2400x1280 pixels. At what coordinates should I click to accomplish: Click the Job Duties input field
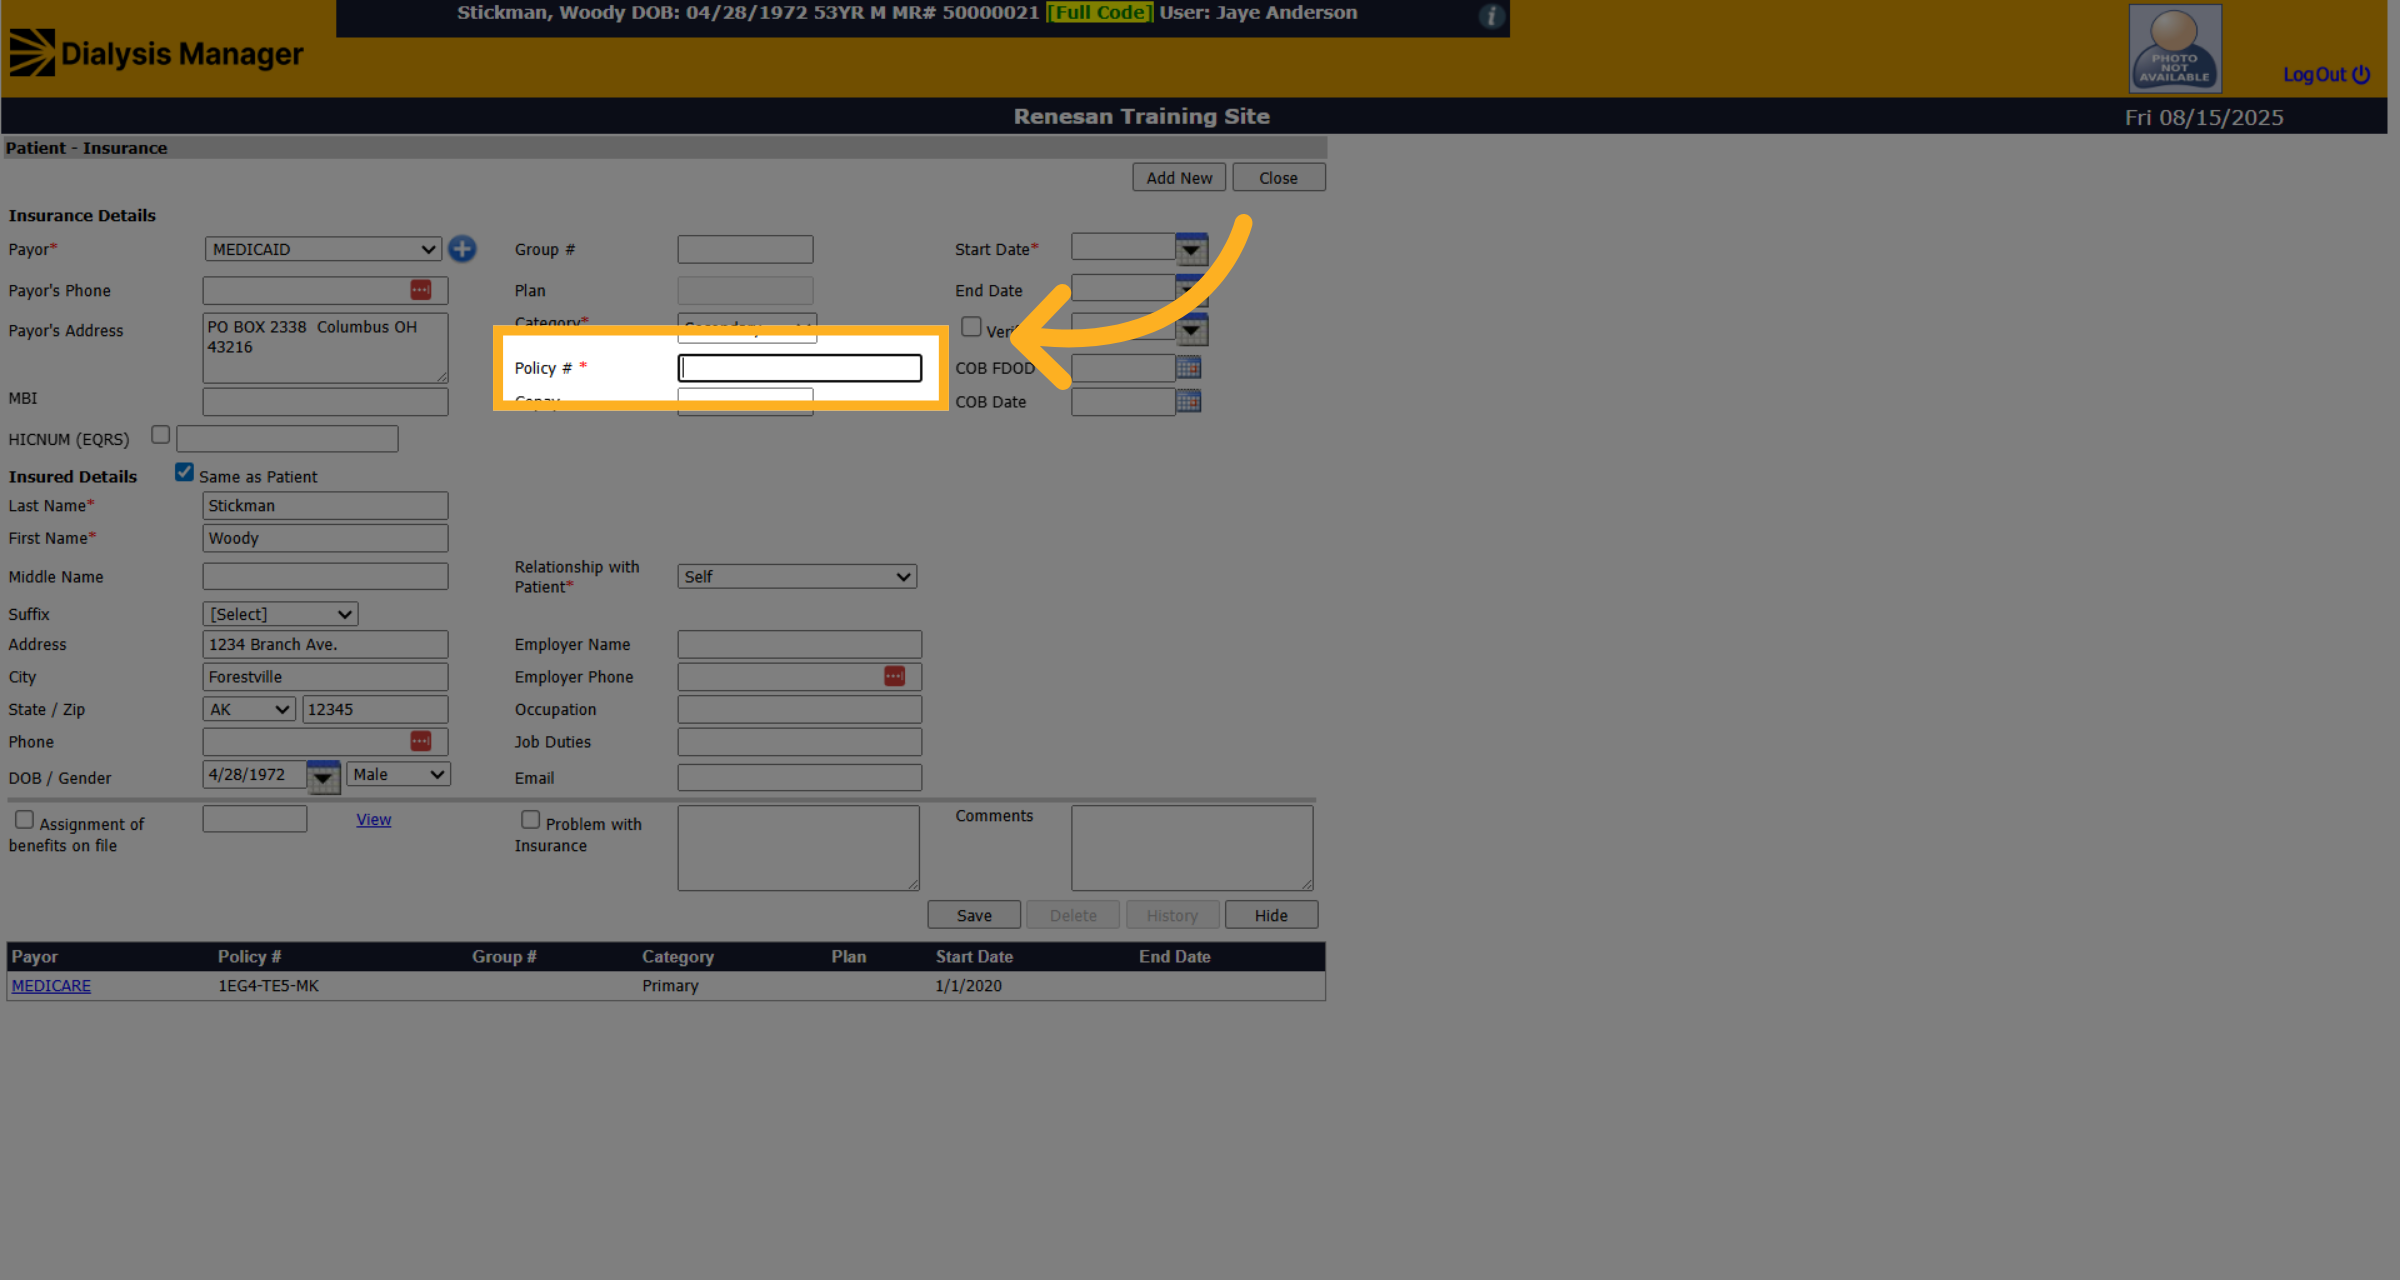799,742
